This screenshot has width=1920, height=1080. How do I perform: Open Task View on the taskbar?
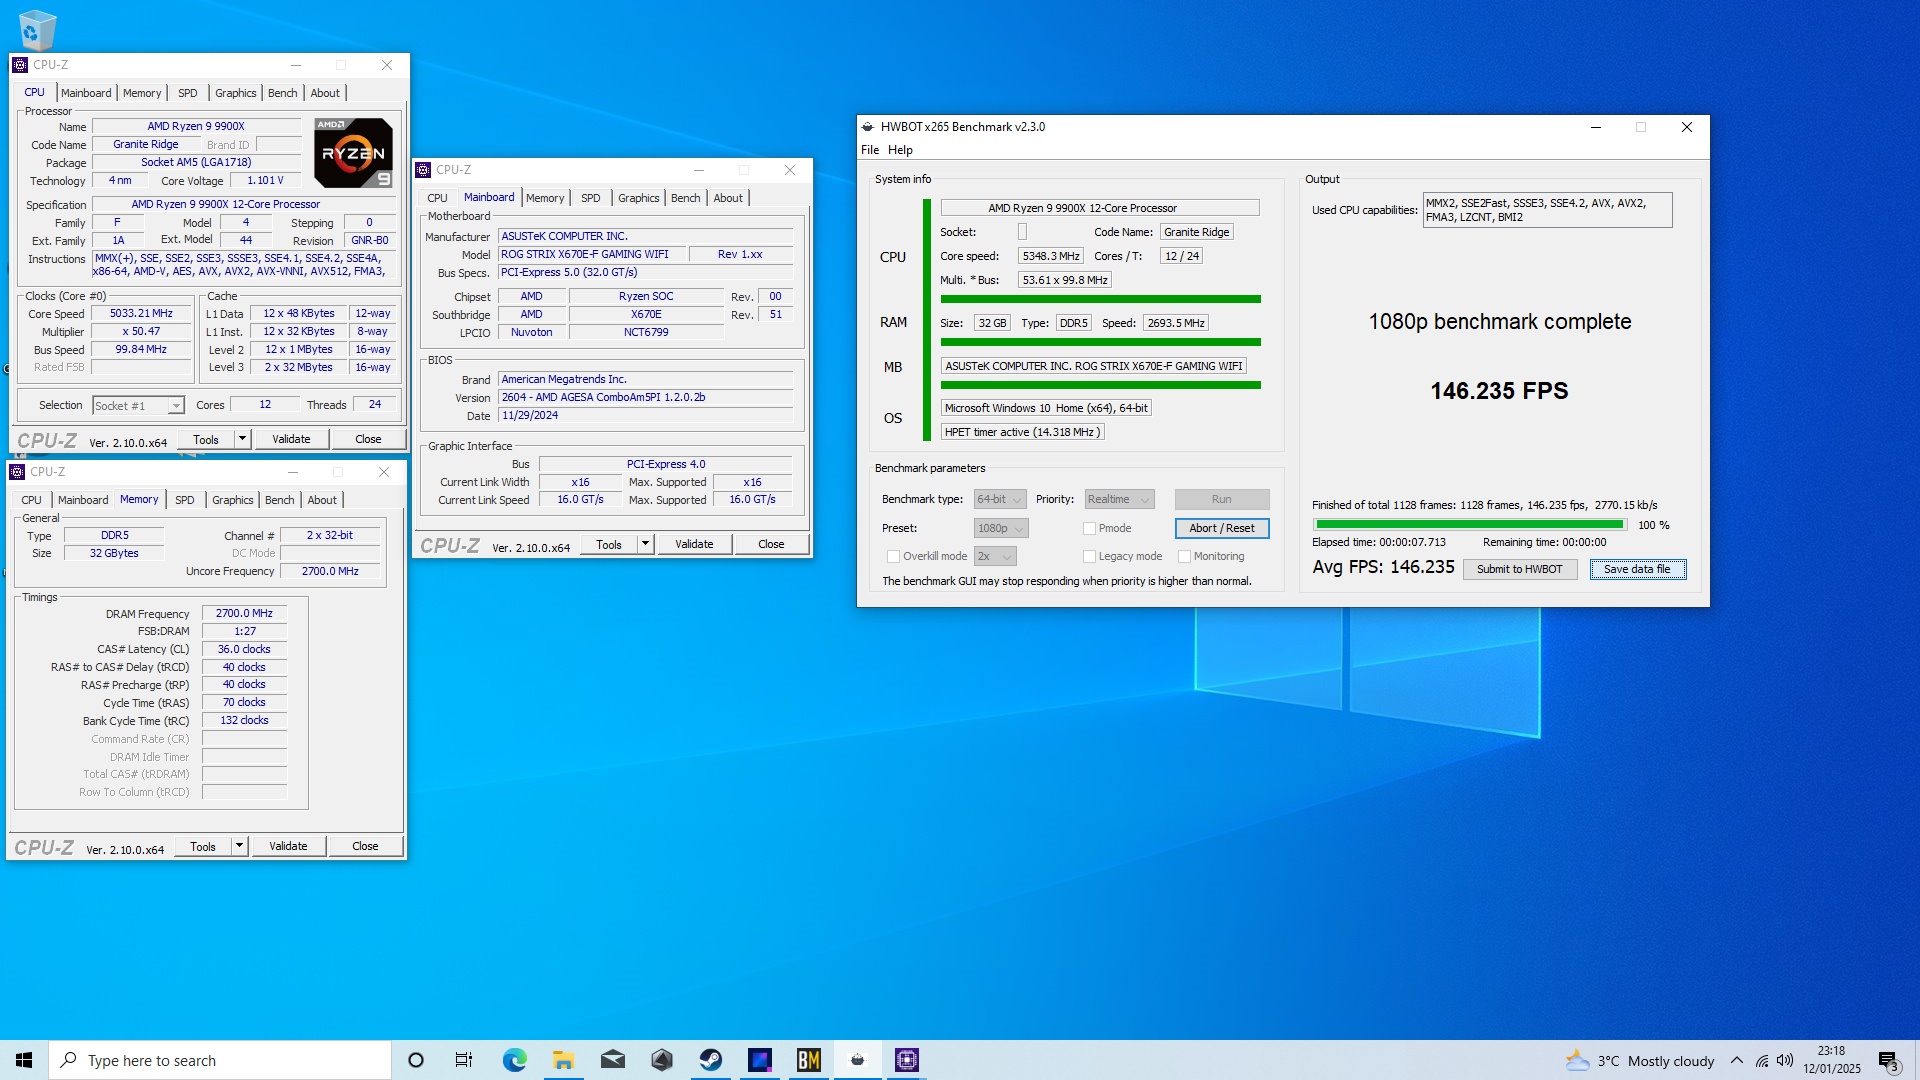[x=464, y=1060]
